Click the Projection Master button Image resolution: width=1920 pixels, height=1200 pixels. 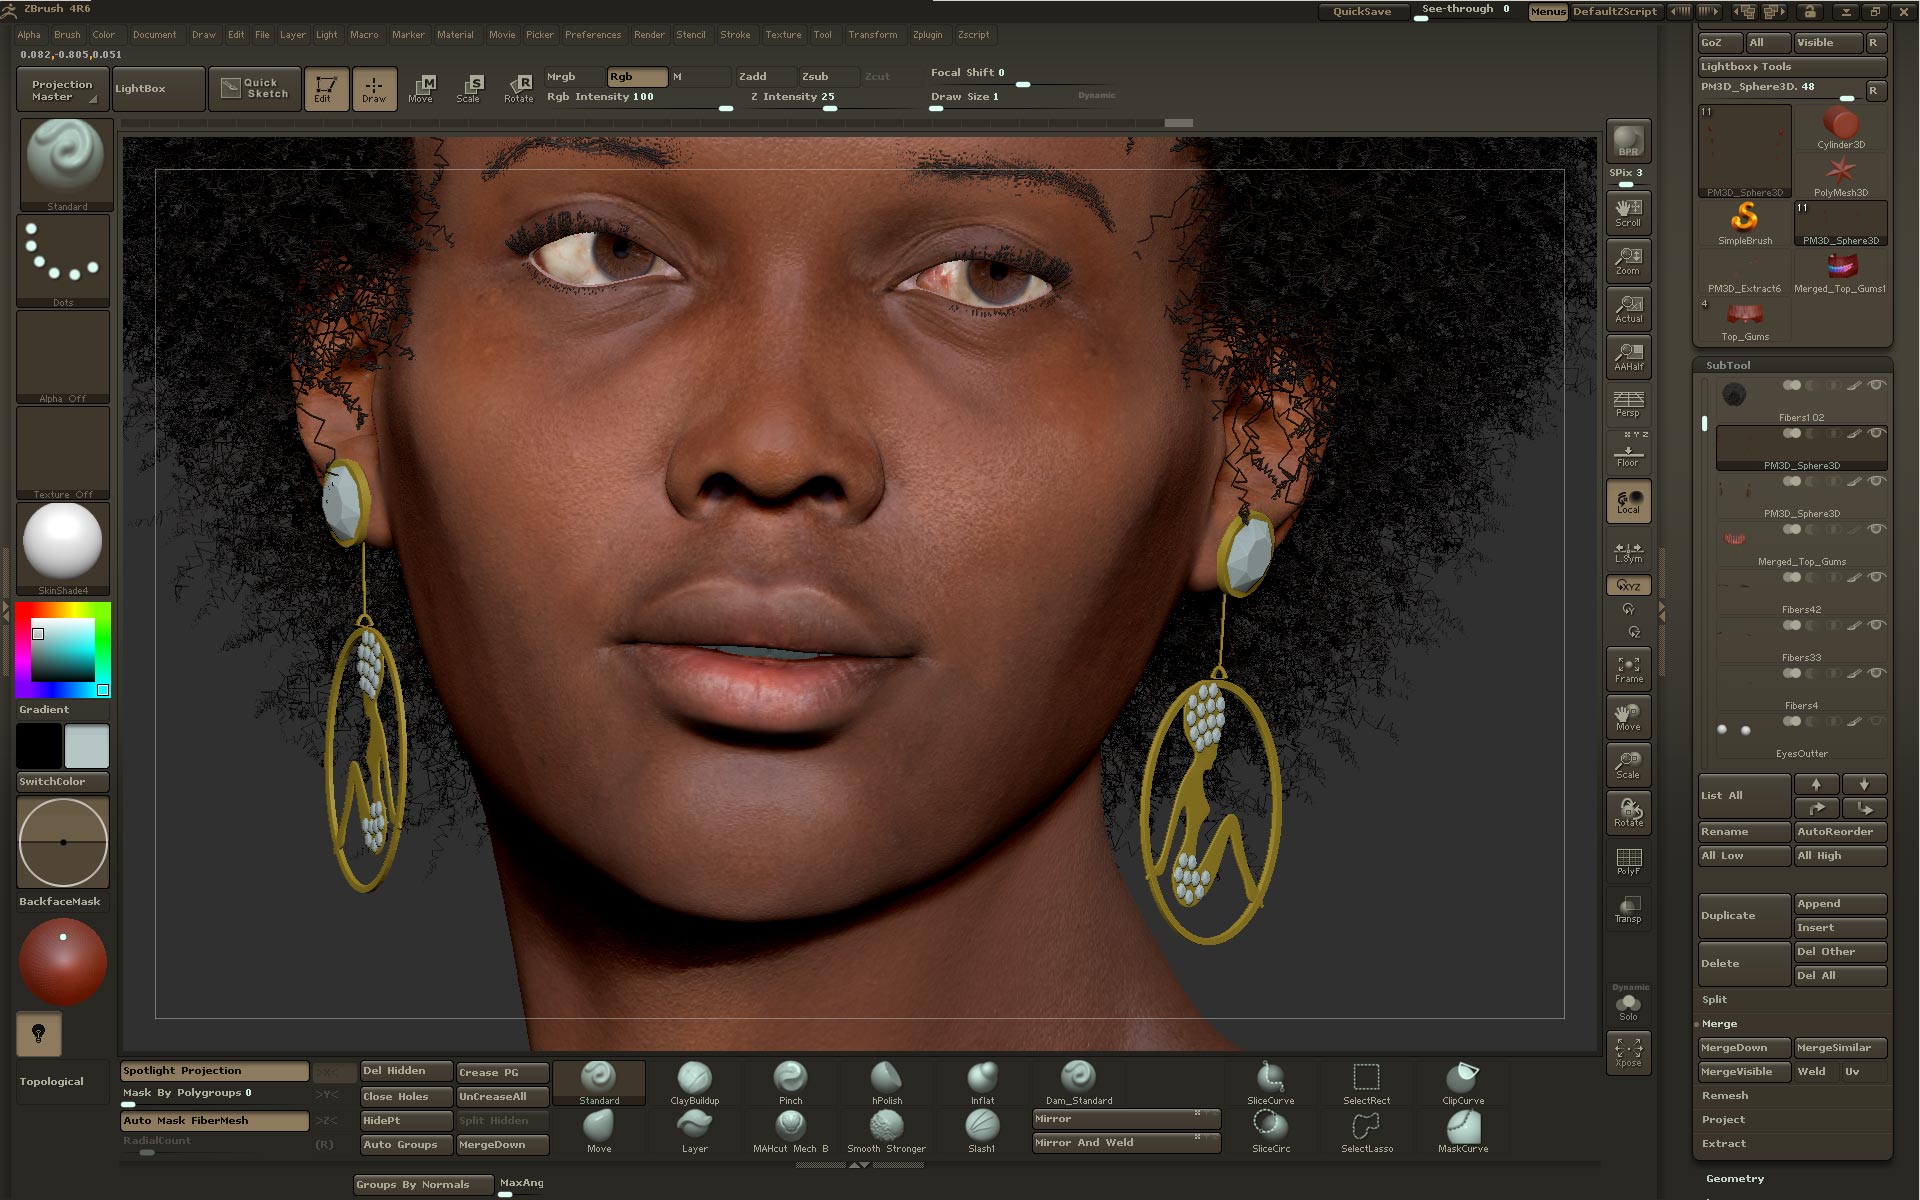pyautogui.click(x=63, y=89)
